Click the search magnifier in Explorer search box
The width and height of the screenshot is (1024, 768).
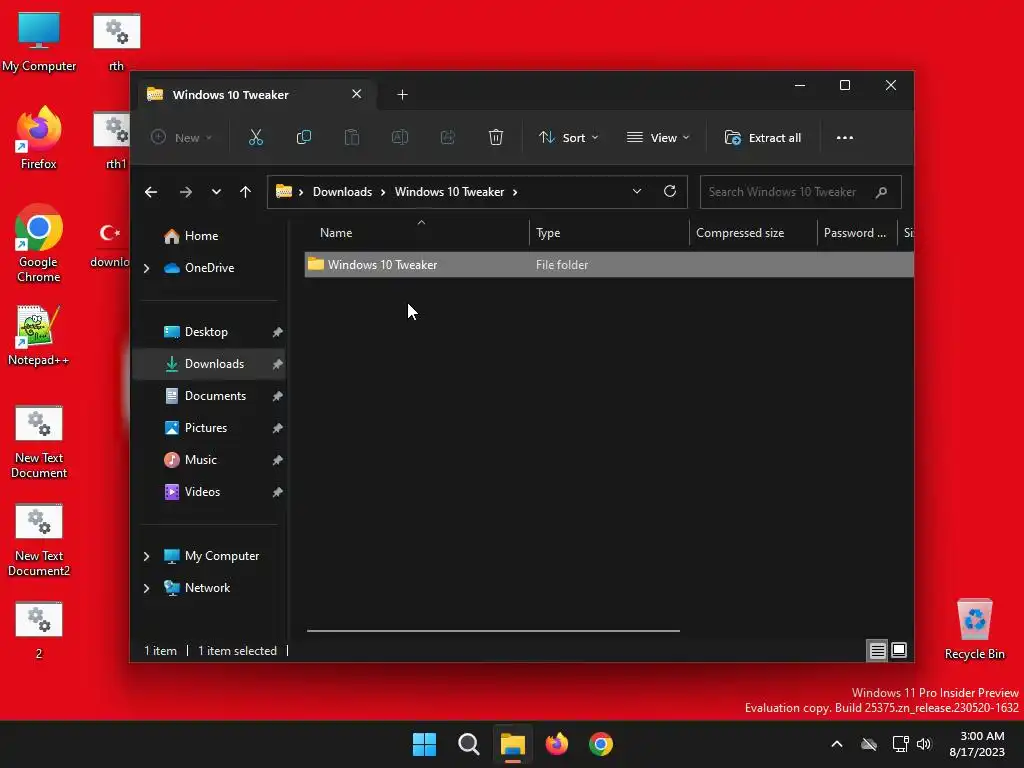(882, 192)
